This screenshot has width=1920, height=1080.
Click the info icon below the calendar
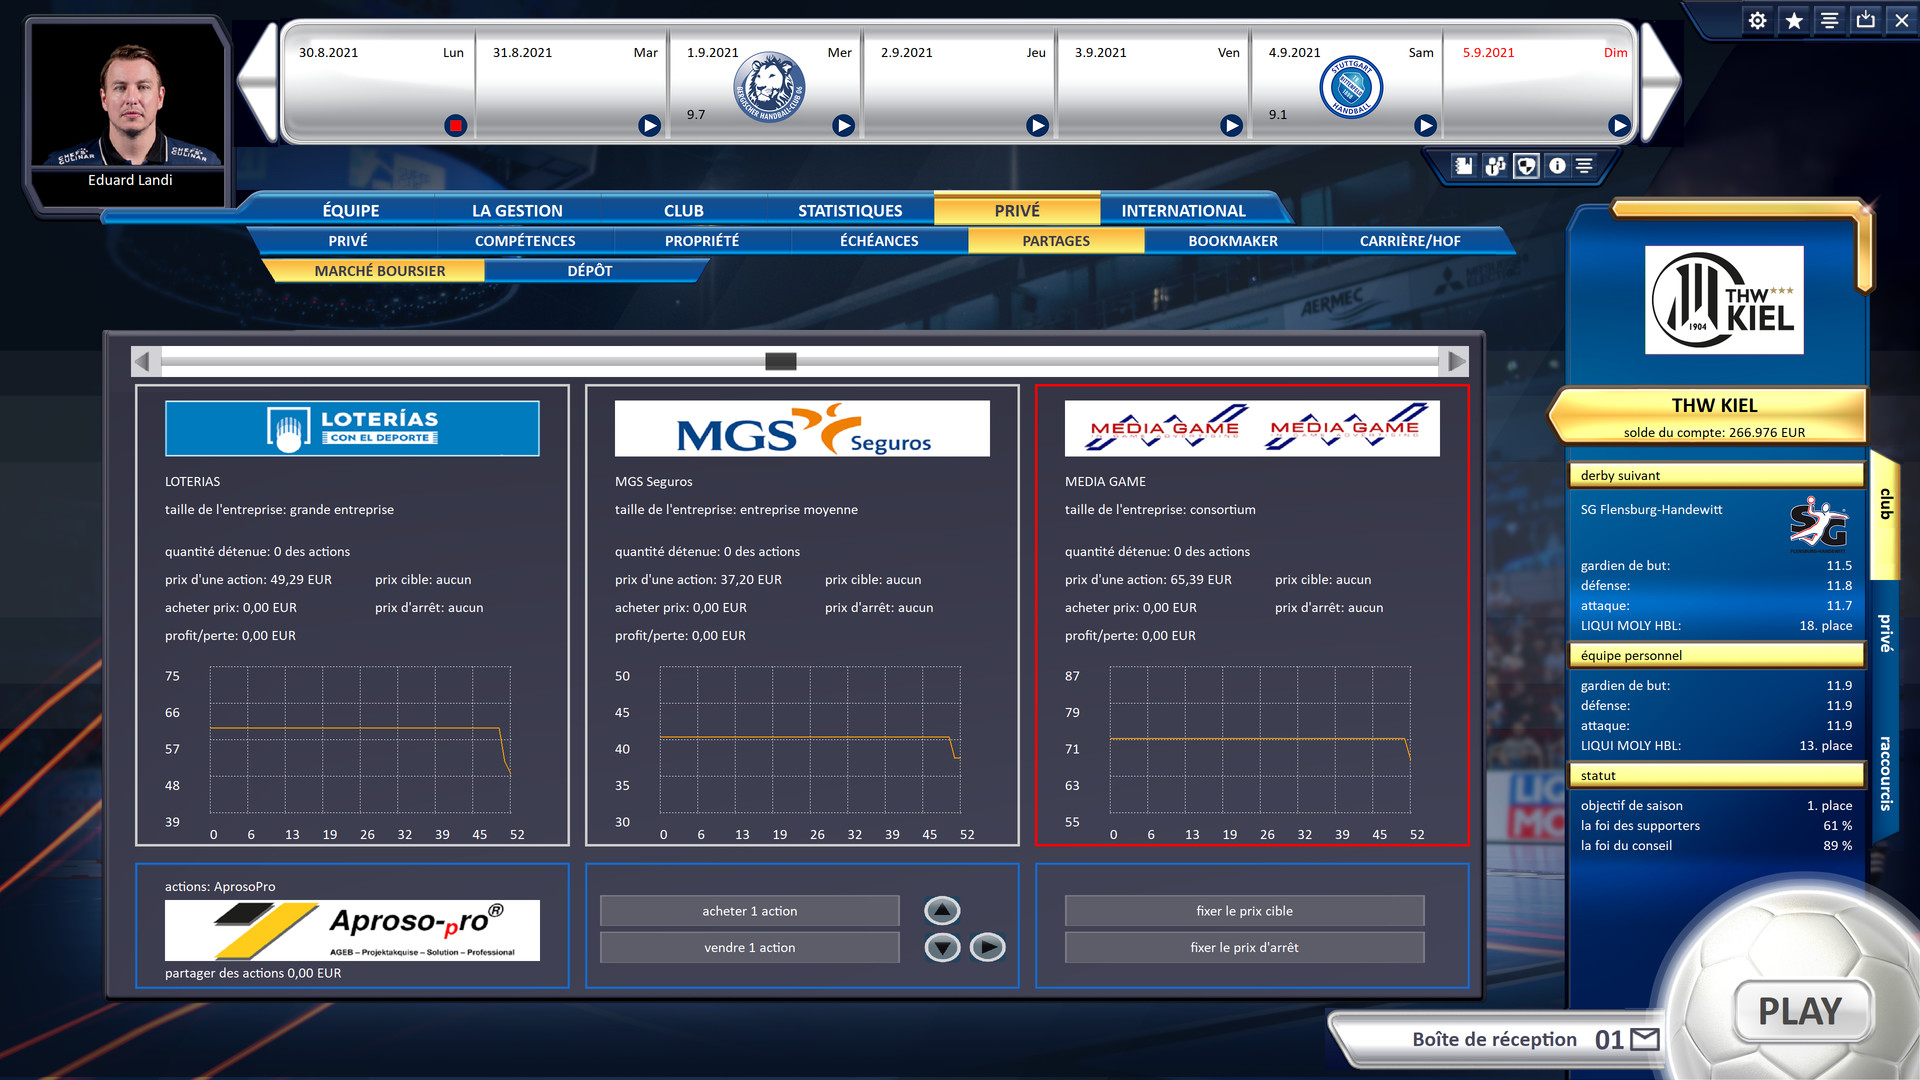(1557, 166)
